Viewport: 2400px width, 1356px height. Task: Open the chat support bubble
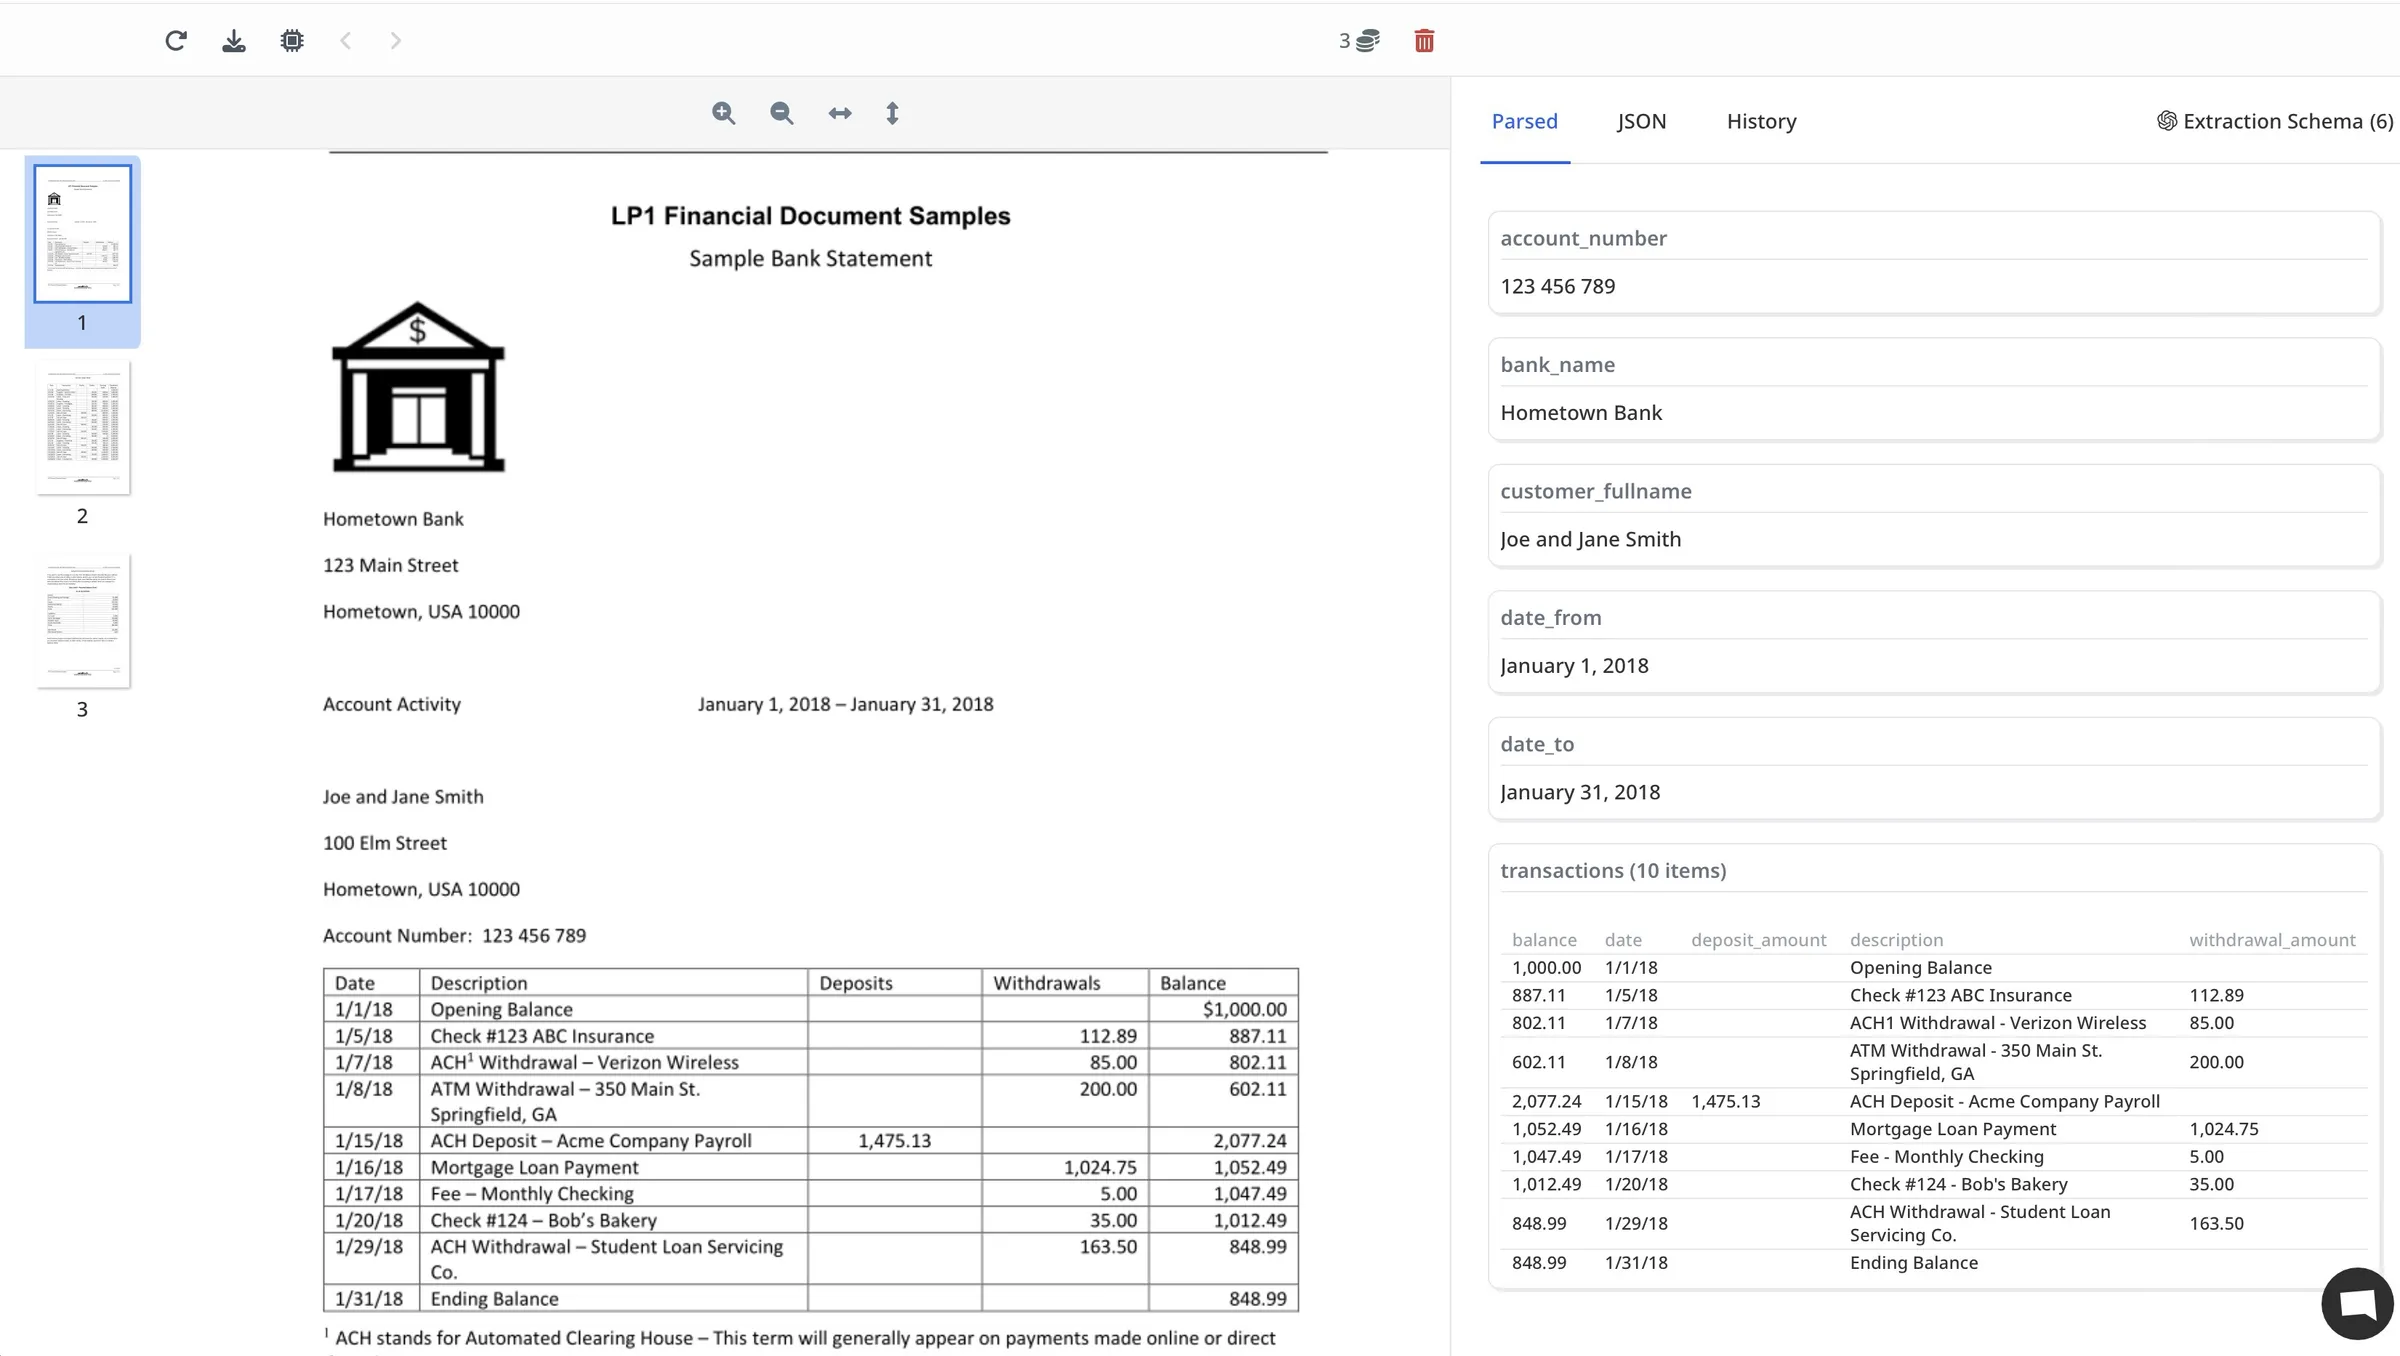pyautogui.click(x=2356, y=1303)
